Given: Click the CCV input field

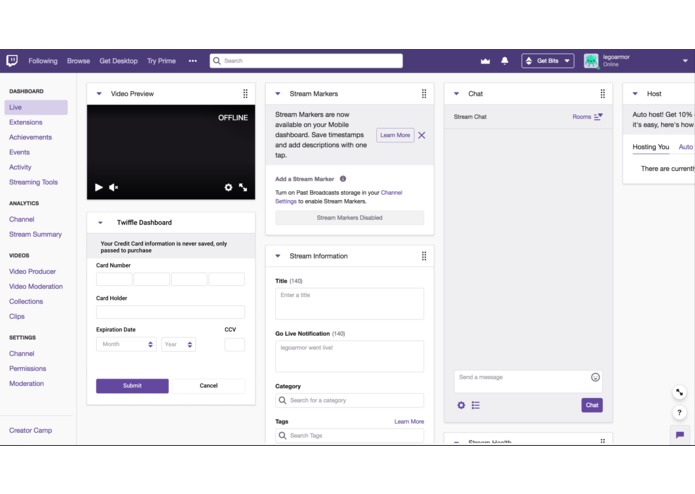Looking at the screenshot, I should (234, 345).
